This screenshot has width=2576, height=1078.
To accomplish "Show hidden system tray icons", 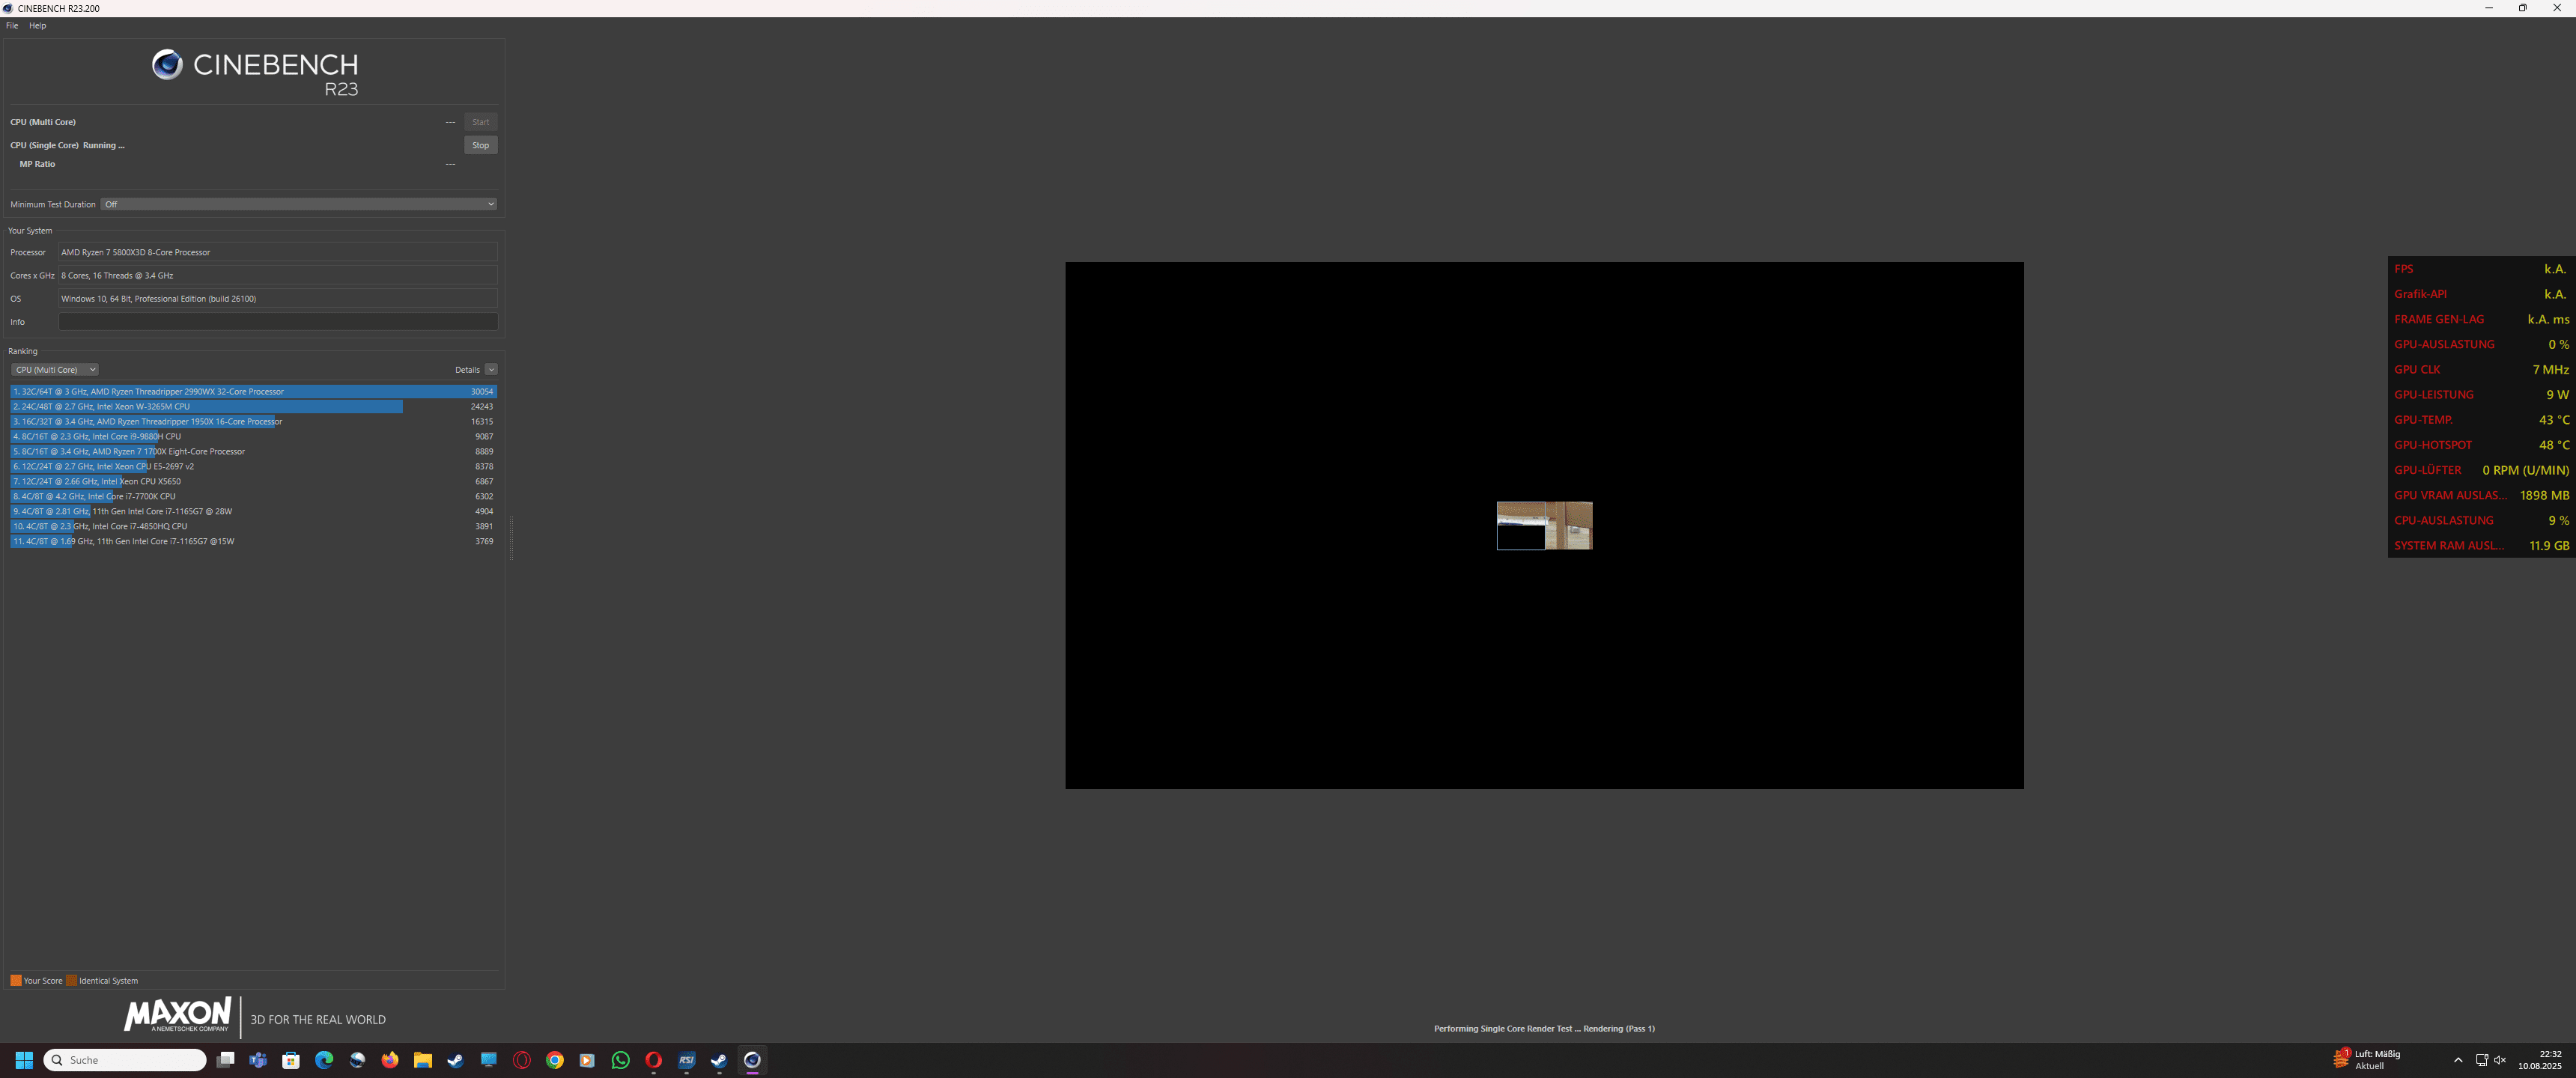I will 2458,1060.
